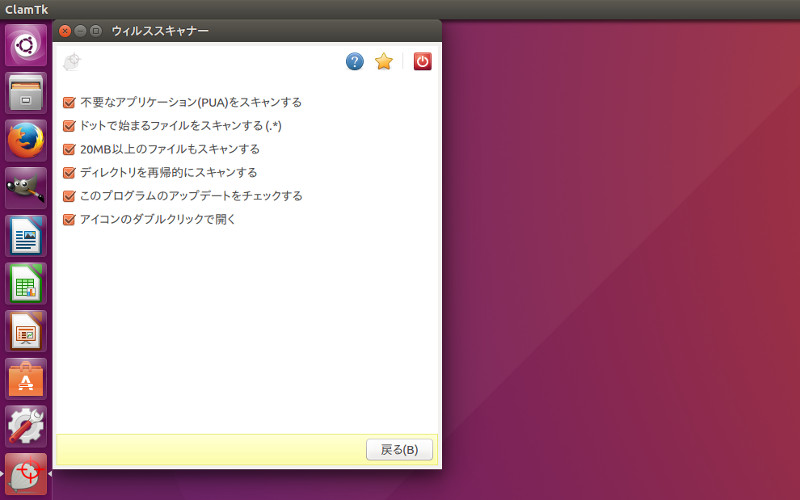Minimize the ウィルススキャナー window

80,31
